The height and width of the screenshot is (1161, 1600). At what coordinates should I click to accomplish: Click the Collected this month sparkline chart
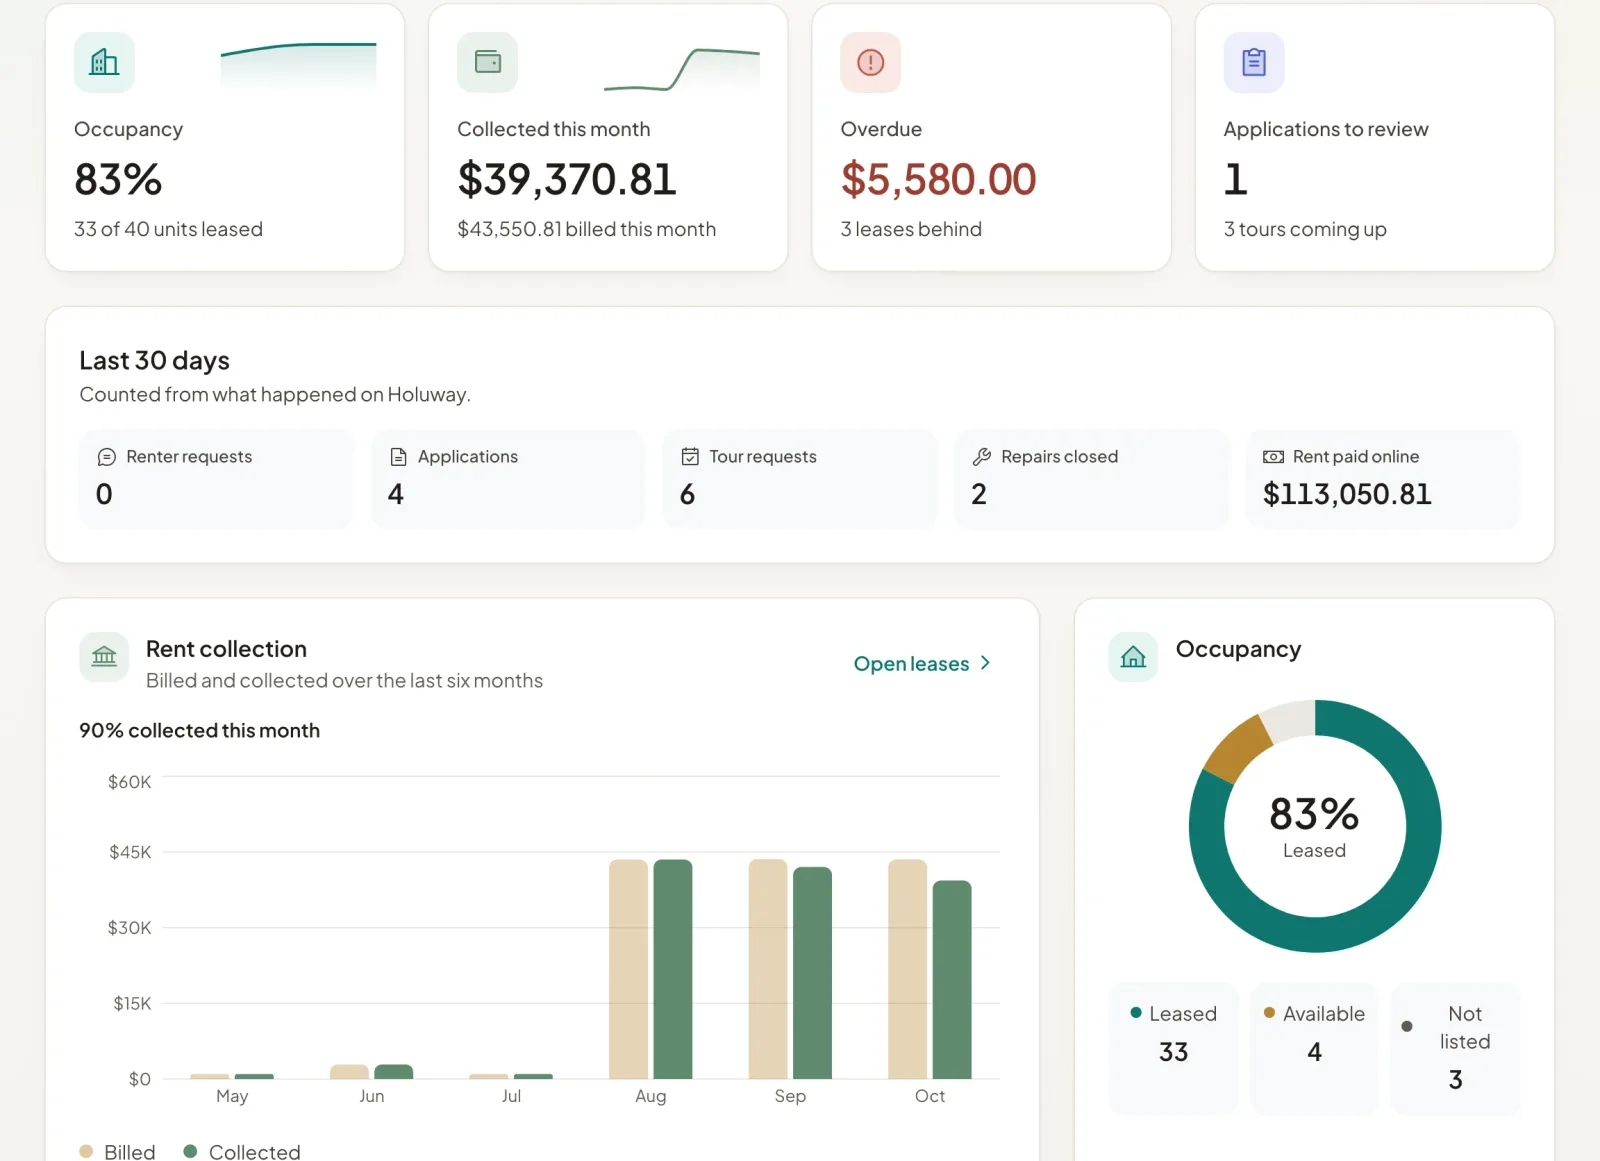(682, 69)
